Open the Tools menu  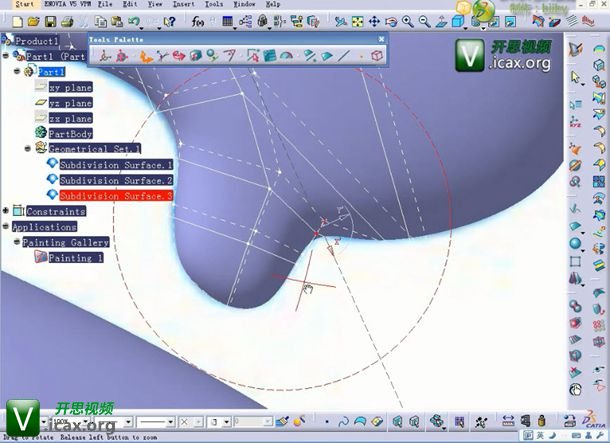pyautogui.click(x=214, y=5)
